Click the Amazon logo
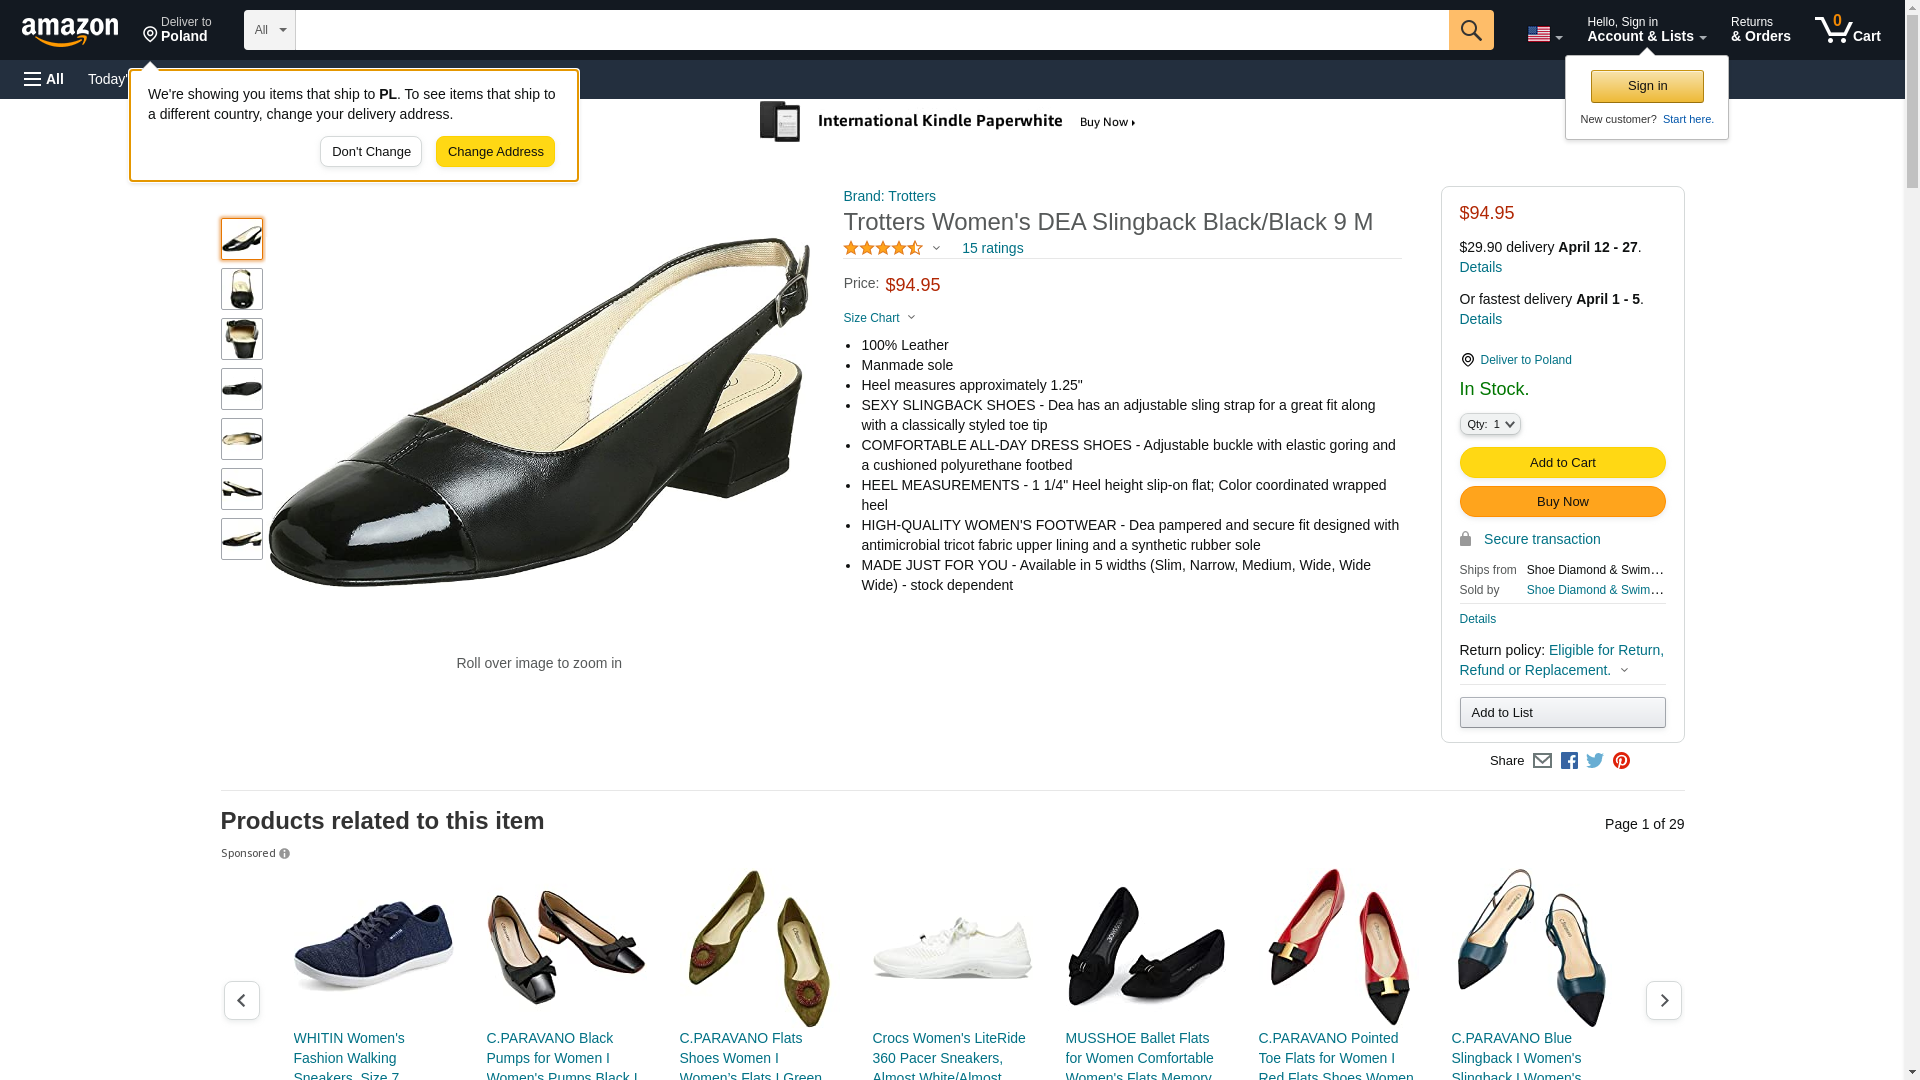Image resolution: width=1920 pixels, height=1080 pixels. pyautogui.click(x=70, y=31)
